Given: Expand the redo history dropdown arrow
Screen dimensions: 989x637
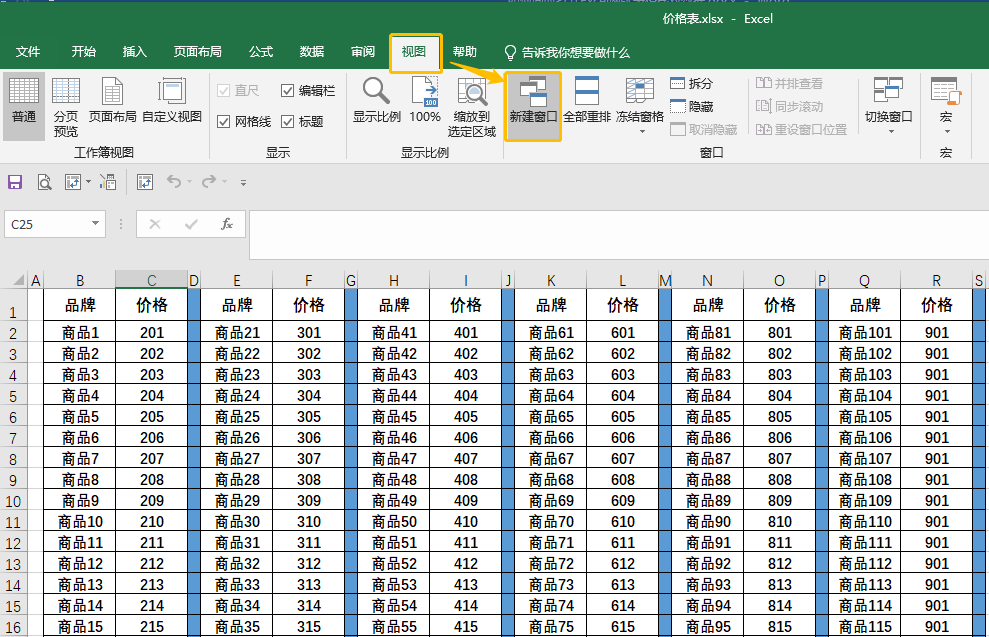Looking at the screenshot, I should point(225,182).
